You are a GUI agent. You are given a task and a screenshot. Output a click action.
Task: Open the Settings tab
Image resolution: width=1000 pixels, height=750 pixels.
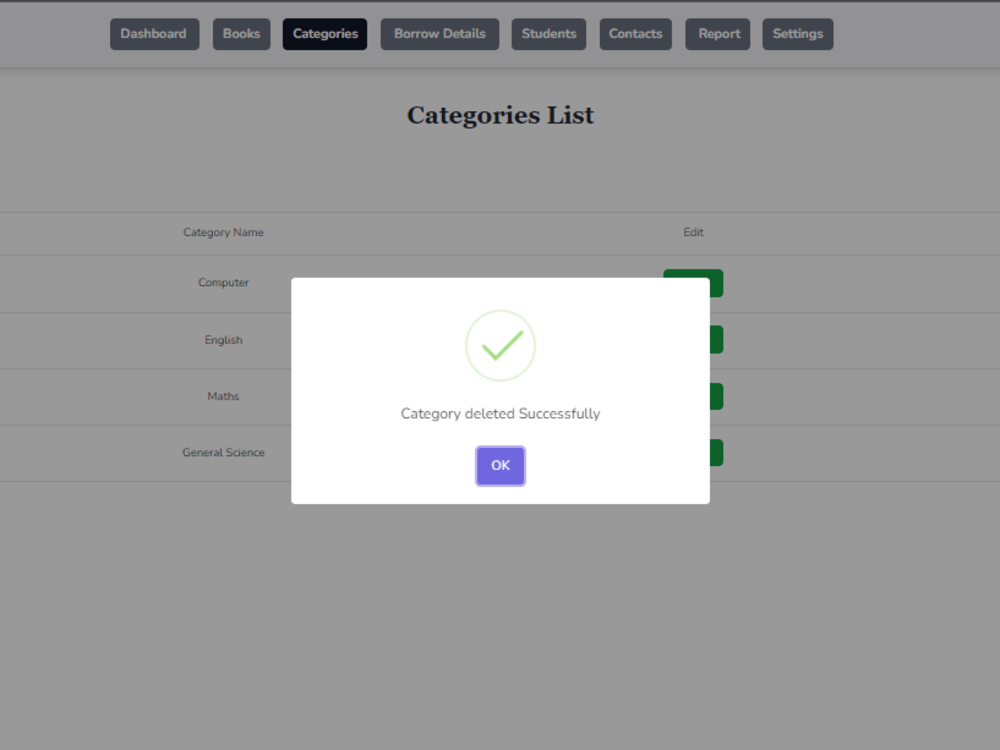pyautogui.click(x=797, y=33)
